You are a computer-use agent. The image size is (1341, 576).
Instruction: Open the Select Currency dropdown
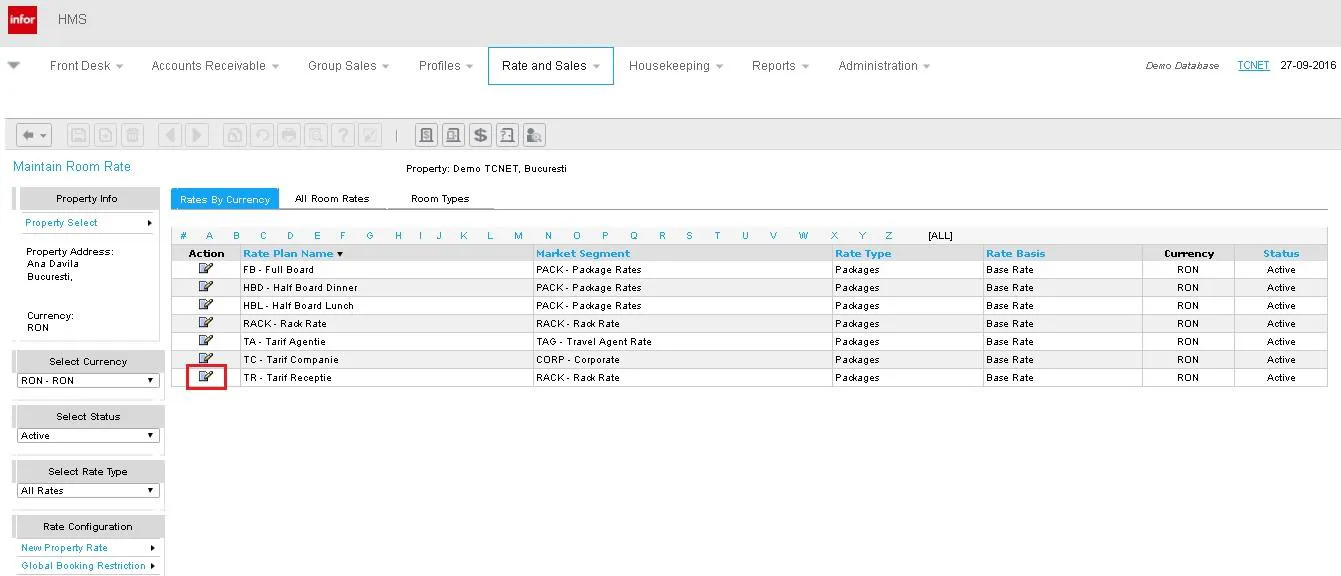coord(89,381)
